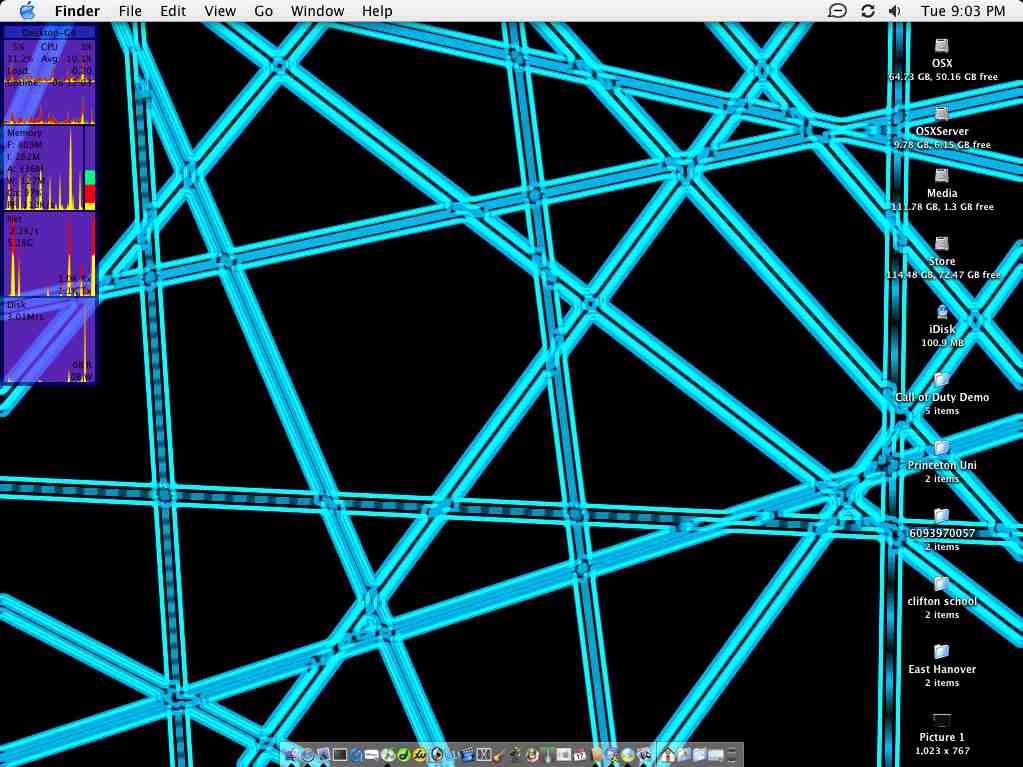This screenshot has height=767, width=1023.
Task: Click the iChat speech bubble status icon
Action: (x=837, y=11)
